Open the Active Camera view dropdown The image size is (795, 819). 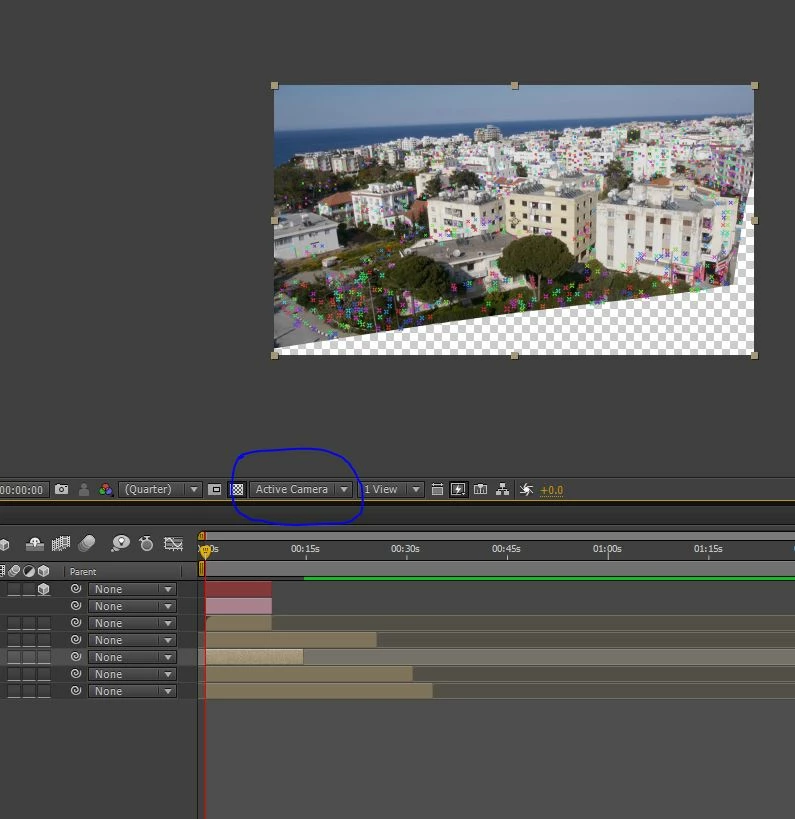[x=300, y=489]
